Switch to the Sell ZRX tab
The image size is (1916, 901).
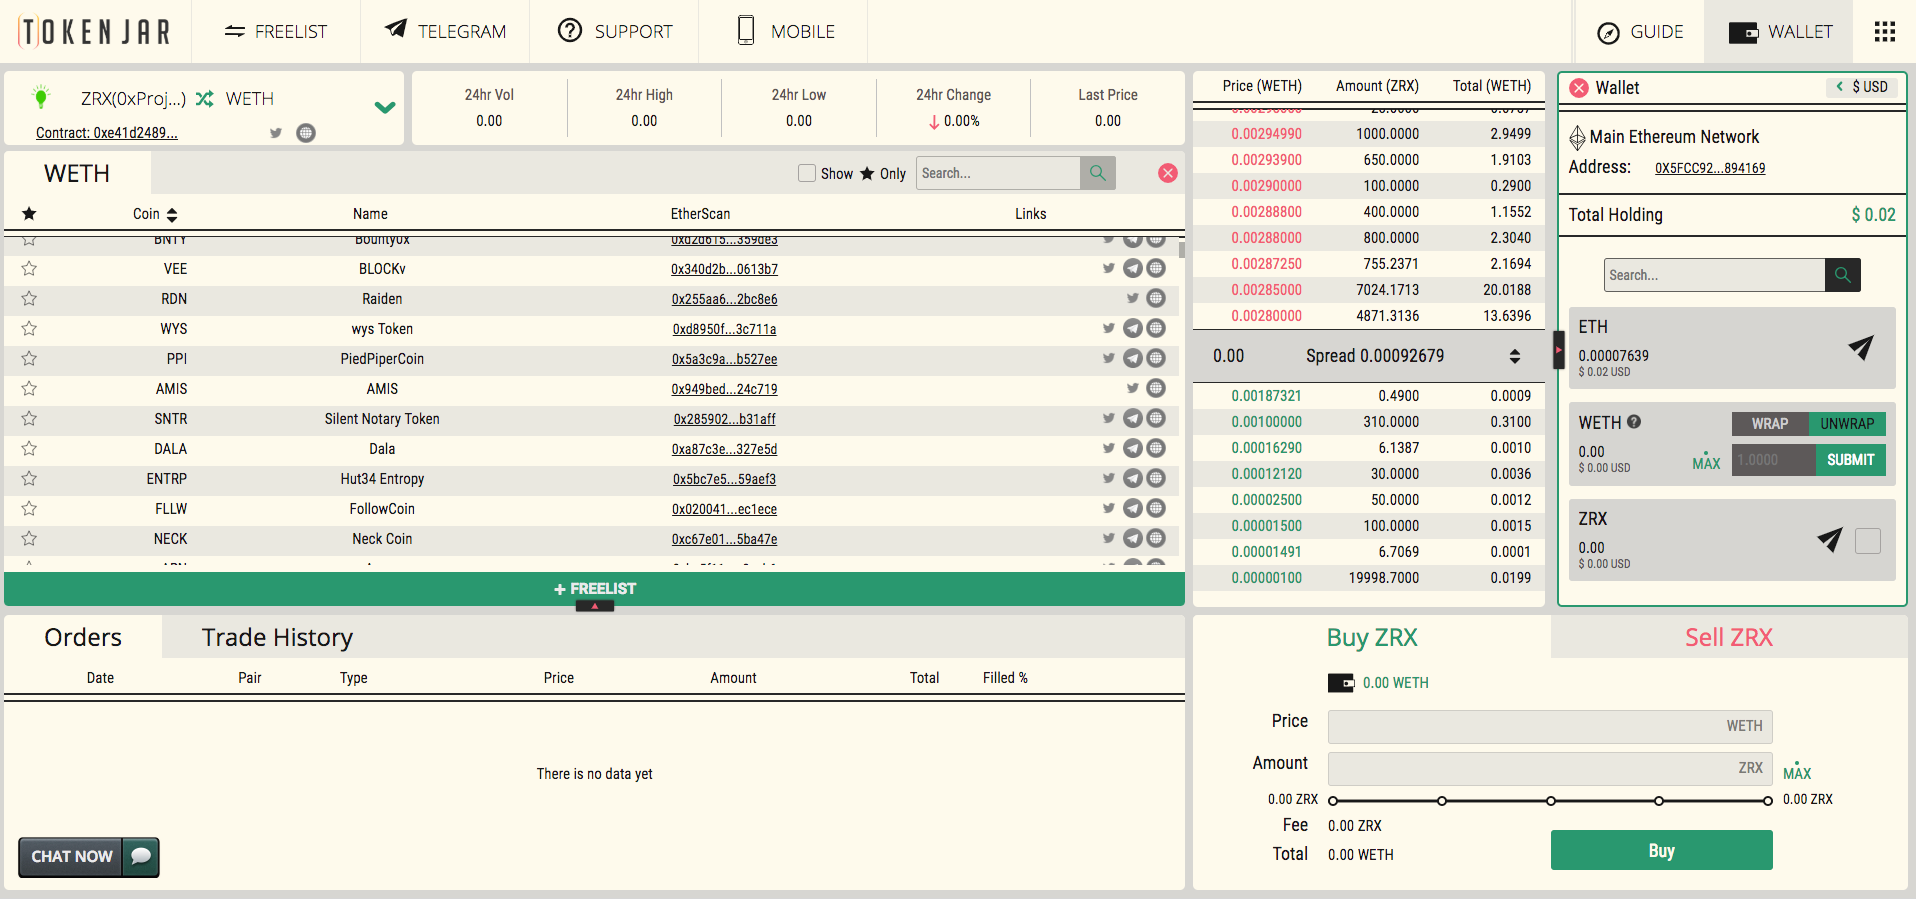click(x=1729, y=637)
